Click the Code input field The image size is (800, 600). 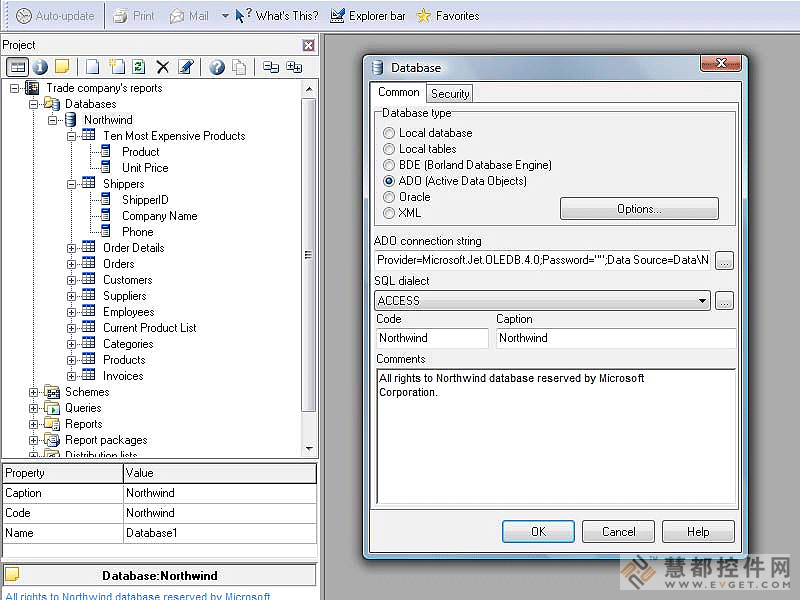click(432, 338)
